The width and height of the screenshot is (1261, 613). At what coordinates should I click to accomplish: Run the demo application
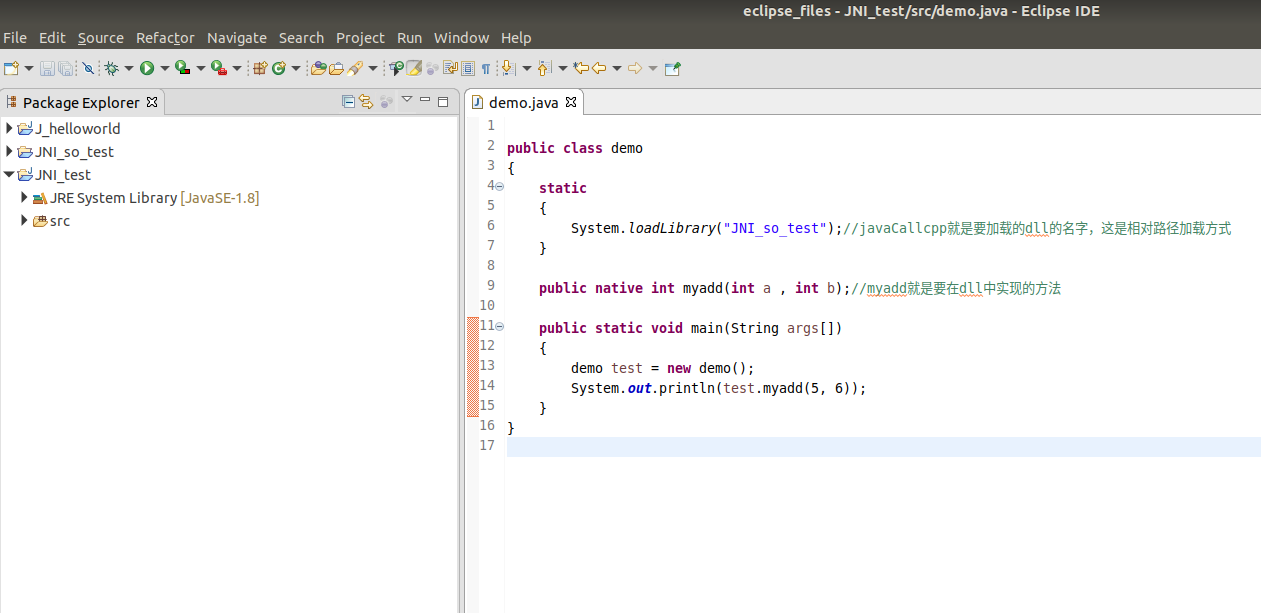(x=147, y=68)
